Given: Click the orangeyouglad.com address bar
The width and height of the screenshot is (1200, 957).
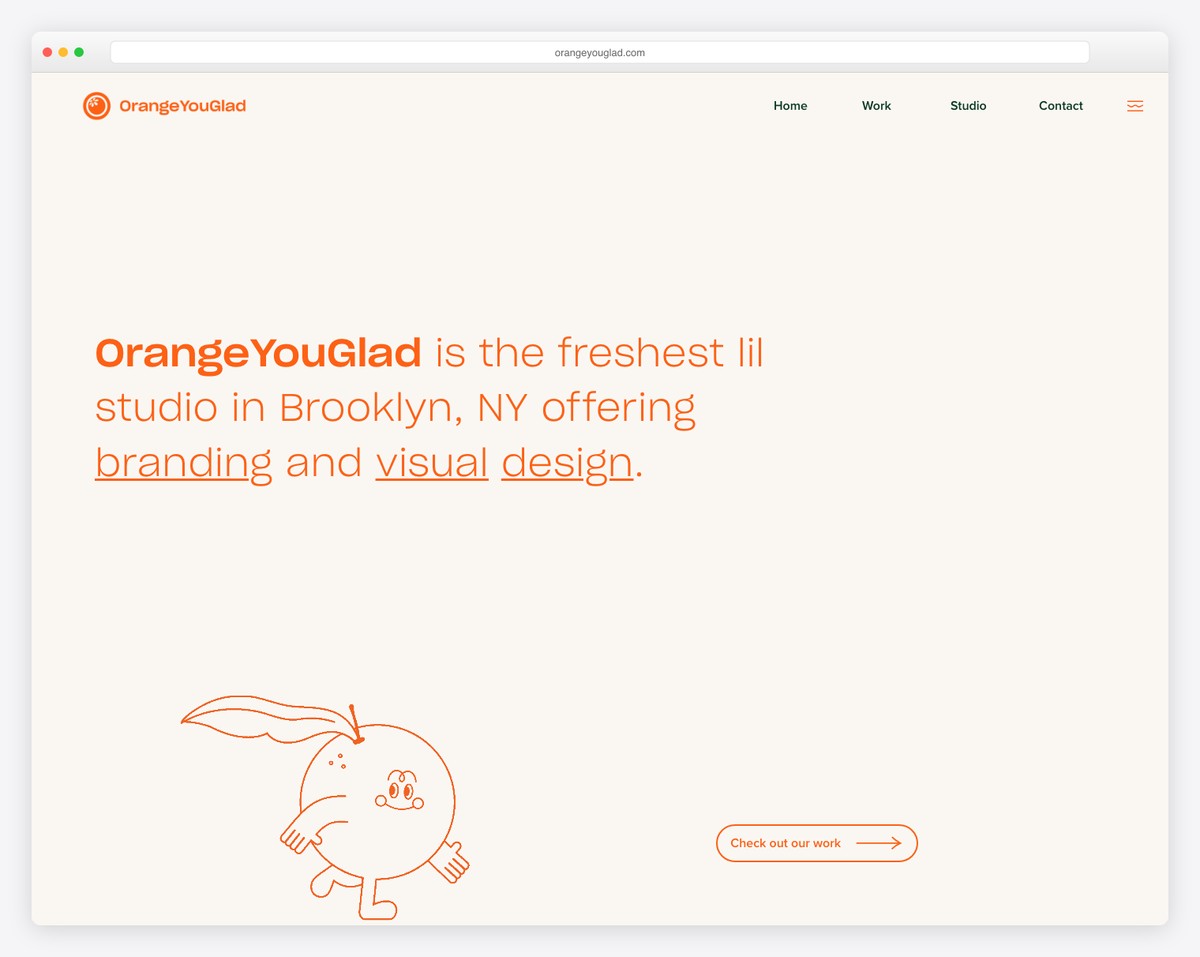Looking at the screenshot, I should [x=599, y=51].
